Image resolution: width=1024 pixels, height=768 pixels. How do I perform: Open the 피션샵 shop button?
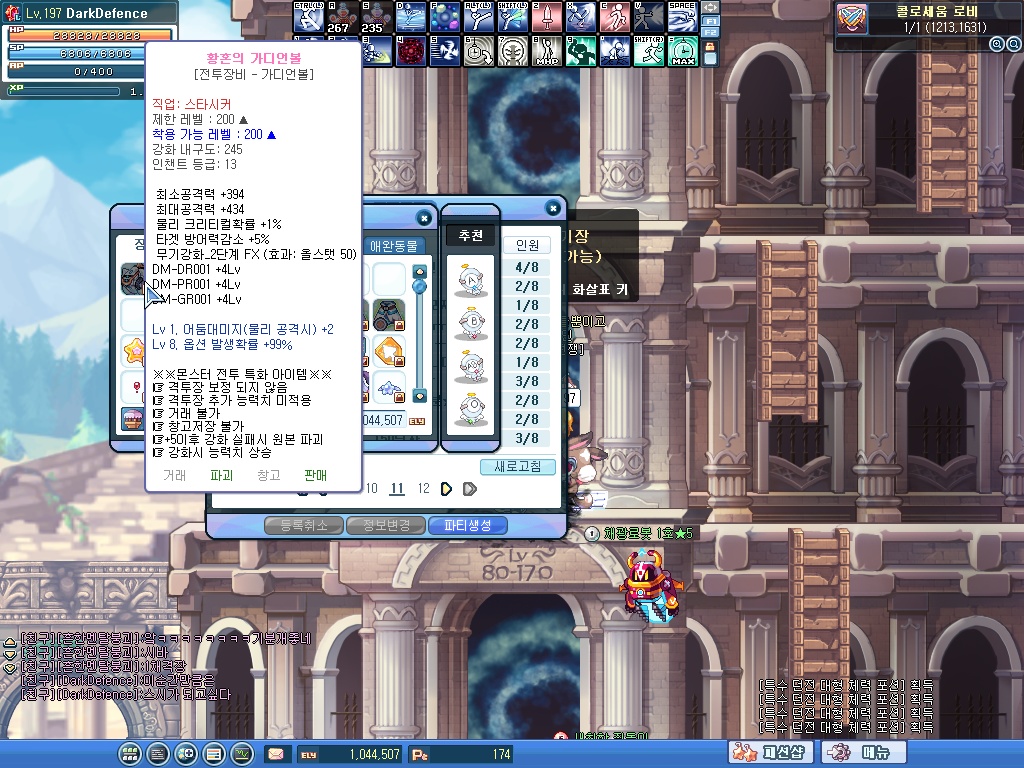click(x=771, y=753)
